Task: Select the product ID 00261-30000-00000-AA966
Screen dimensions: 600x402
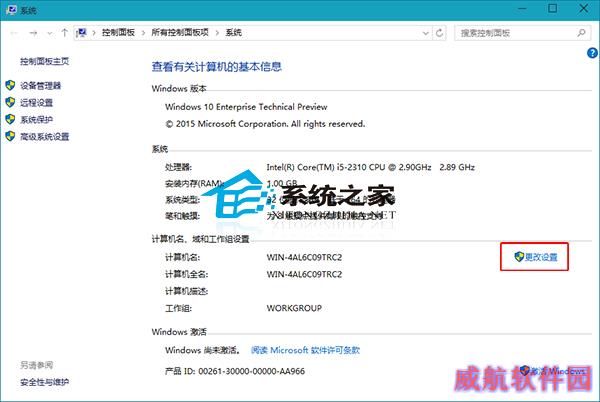Action: [x=251, y=371]
